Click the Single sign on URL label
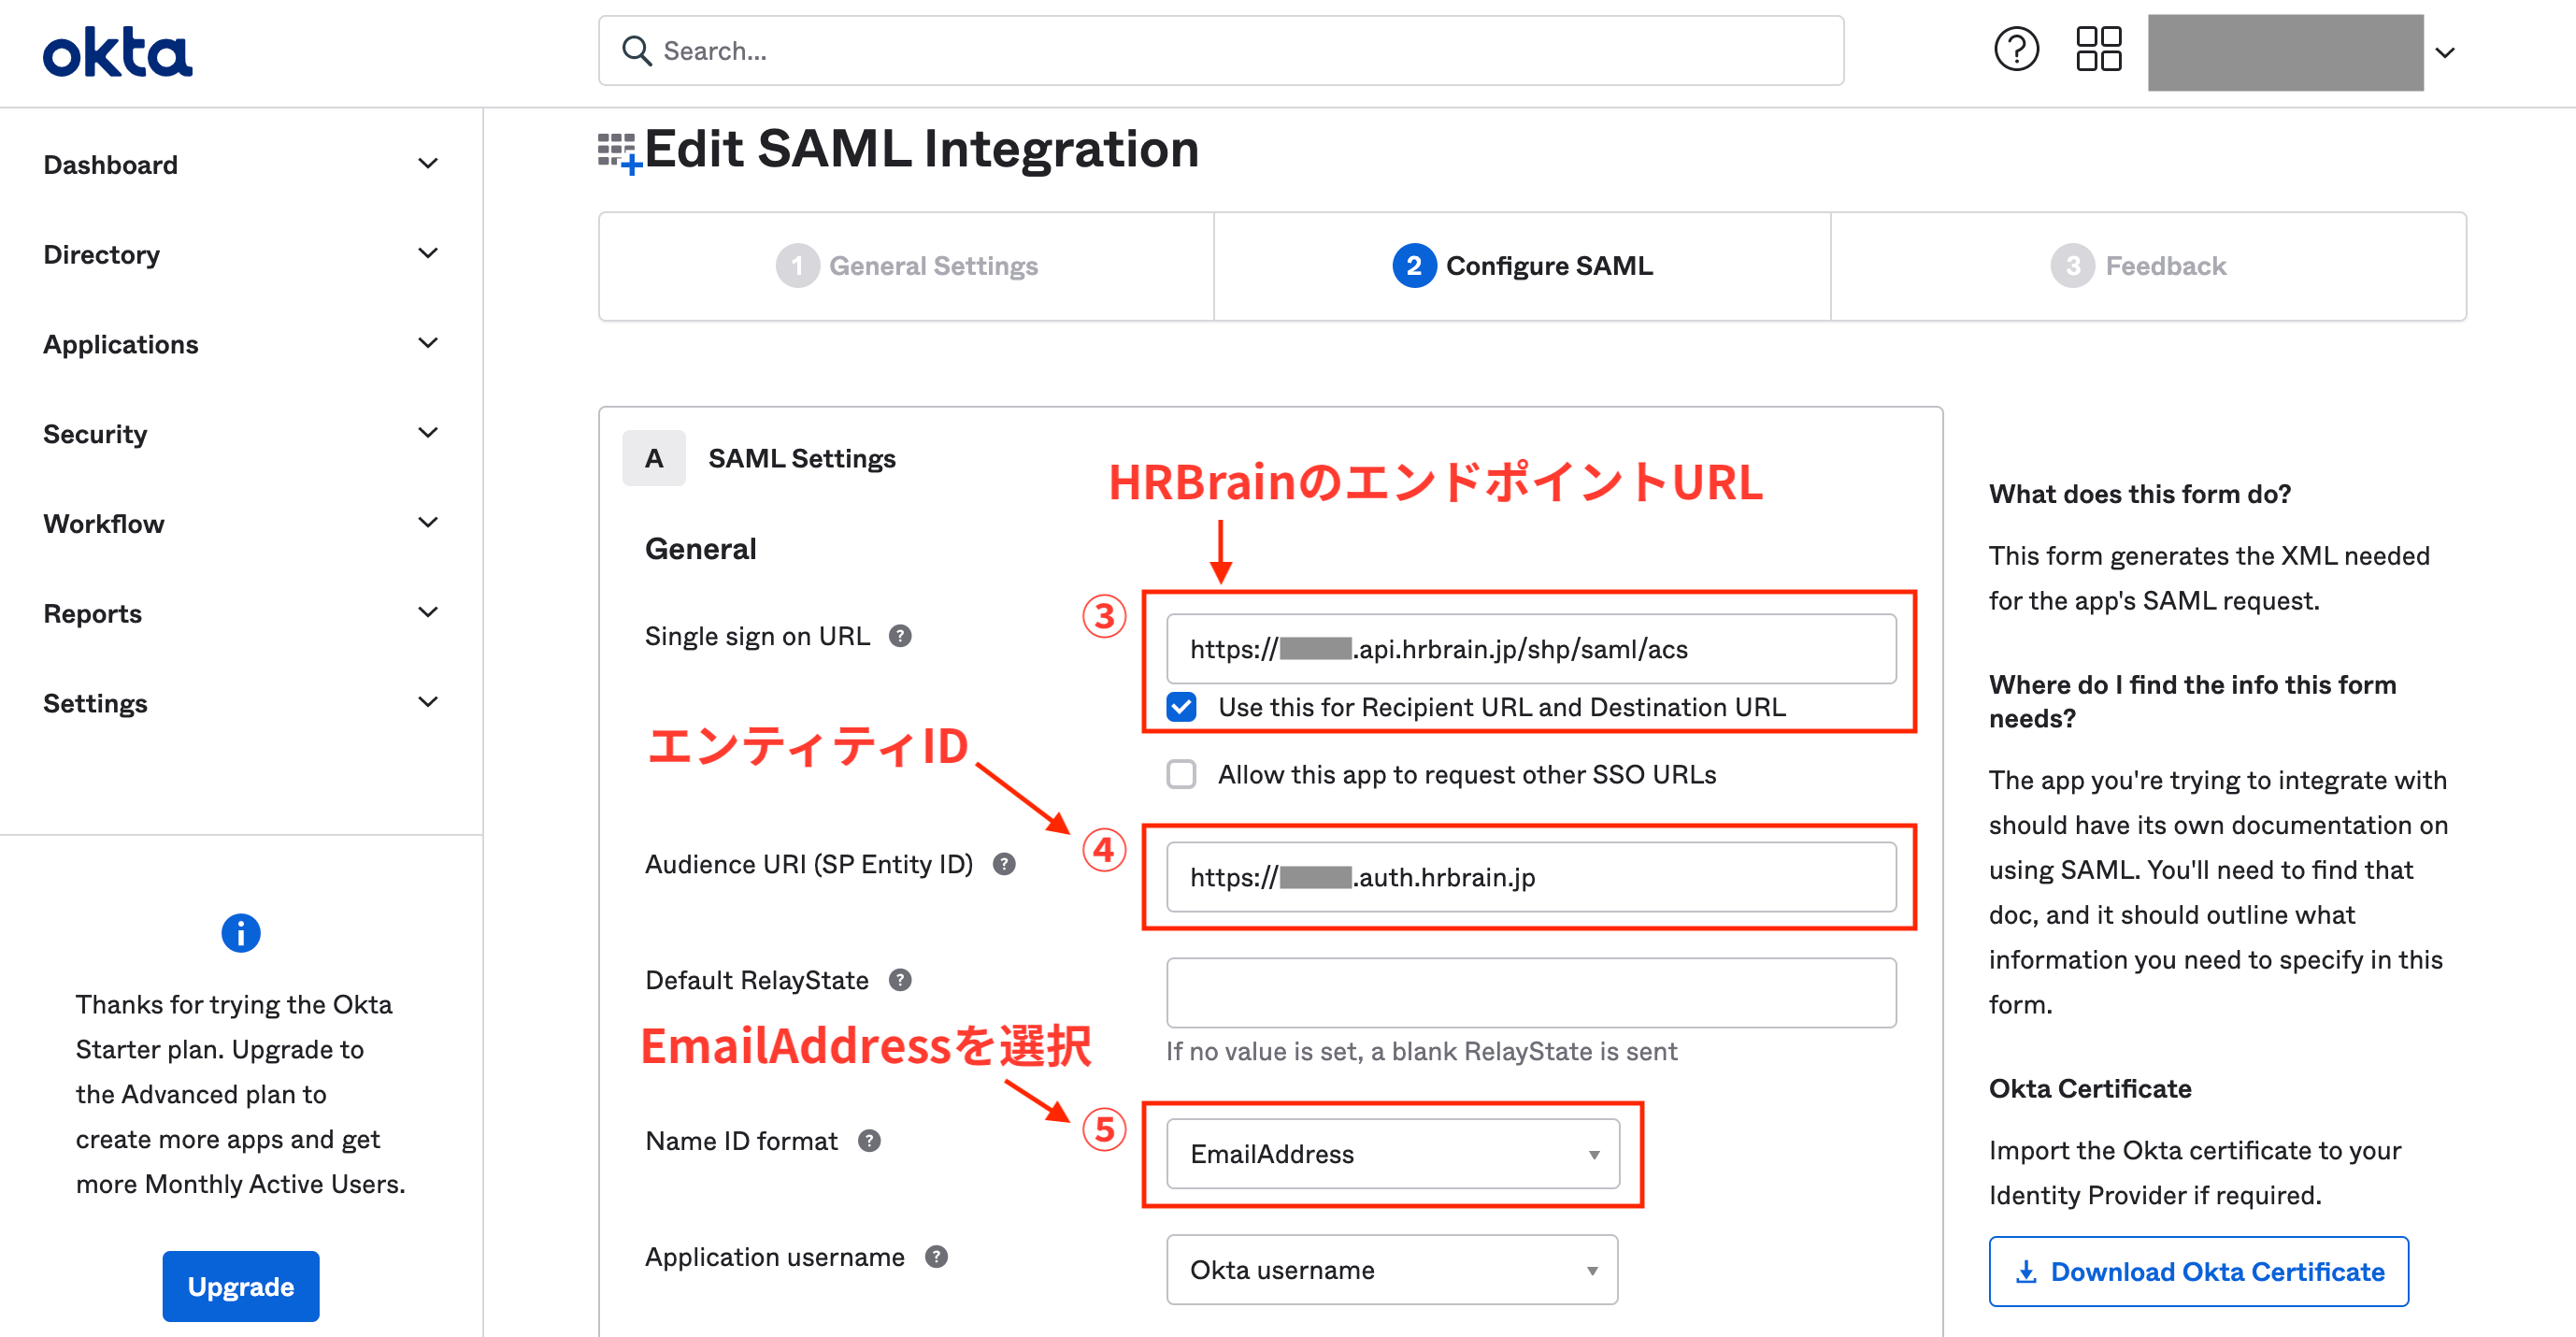 click(x=757, y=636)
